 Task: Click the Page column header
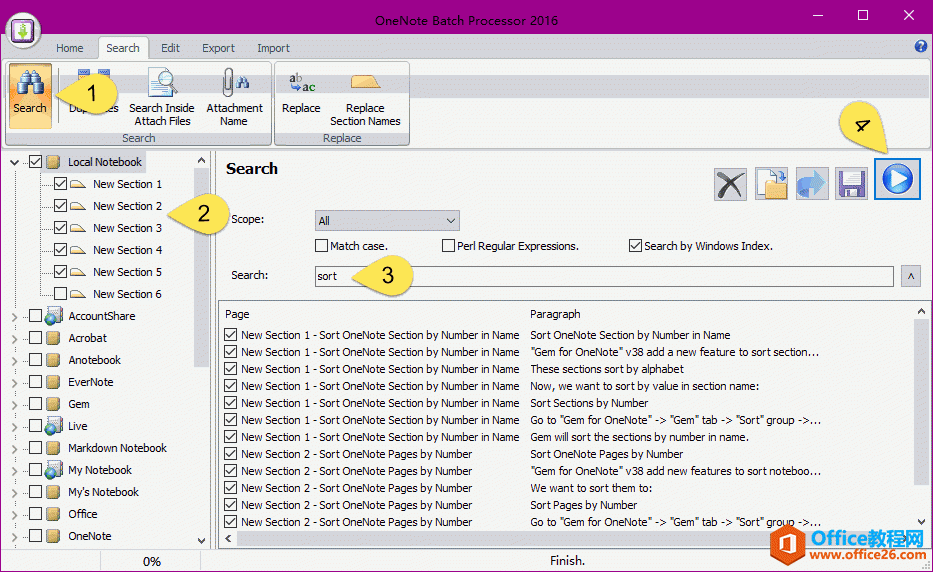[x=237, y=314]
